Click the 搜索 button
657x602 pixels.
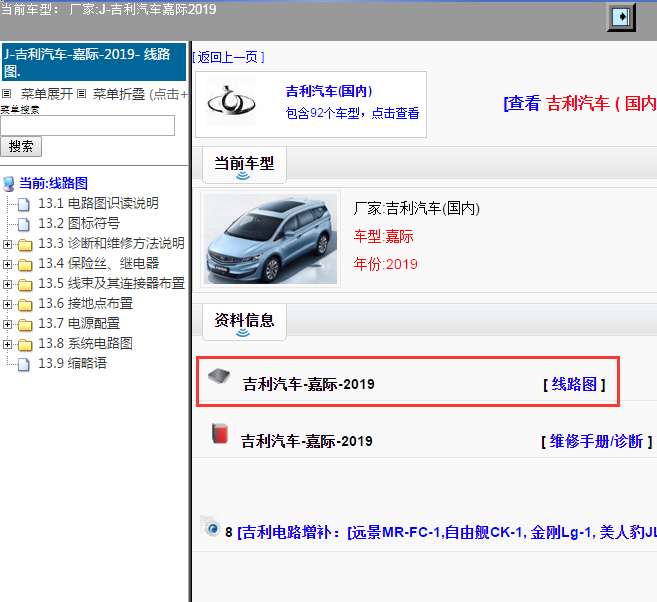click(21, 147)
